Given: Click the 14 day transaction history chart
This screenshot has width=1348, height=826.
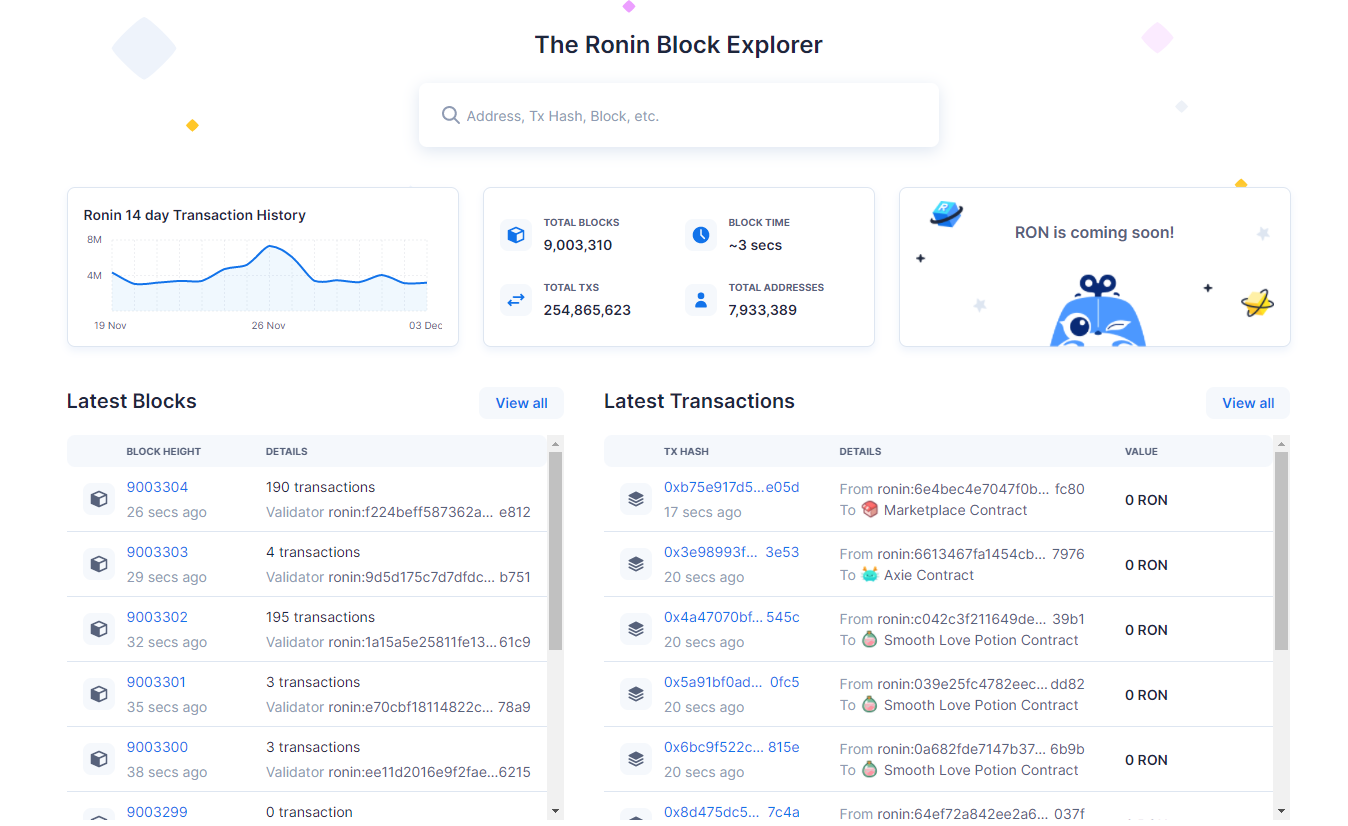Looking at the screenshot, I should click(x=269, y=275).
